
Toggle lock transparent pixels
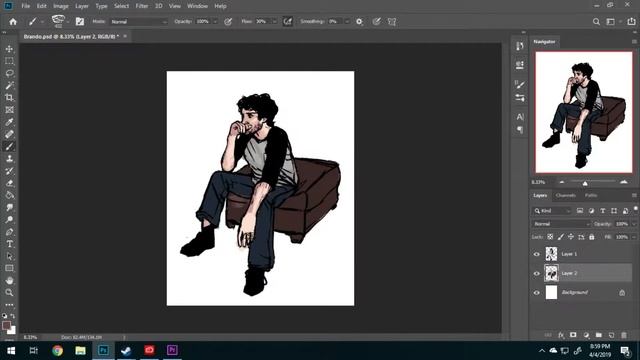550,237
